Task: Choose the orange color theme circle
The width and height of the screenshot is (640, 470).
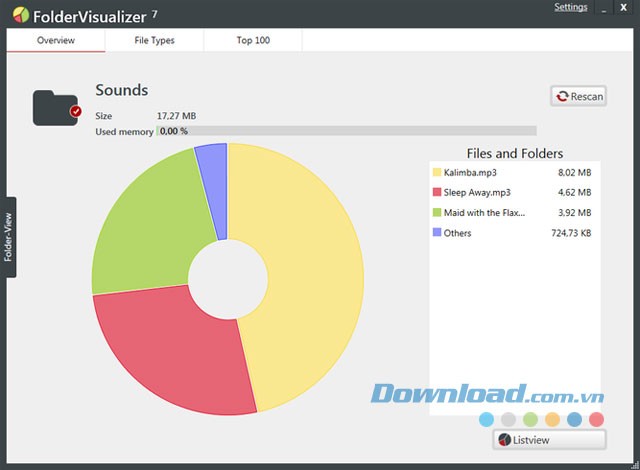Action: pos(552,419)
